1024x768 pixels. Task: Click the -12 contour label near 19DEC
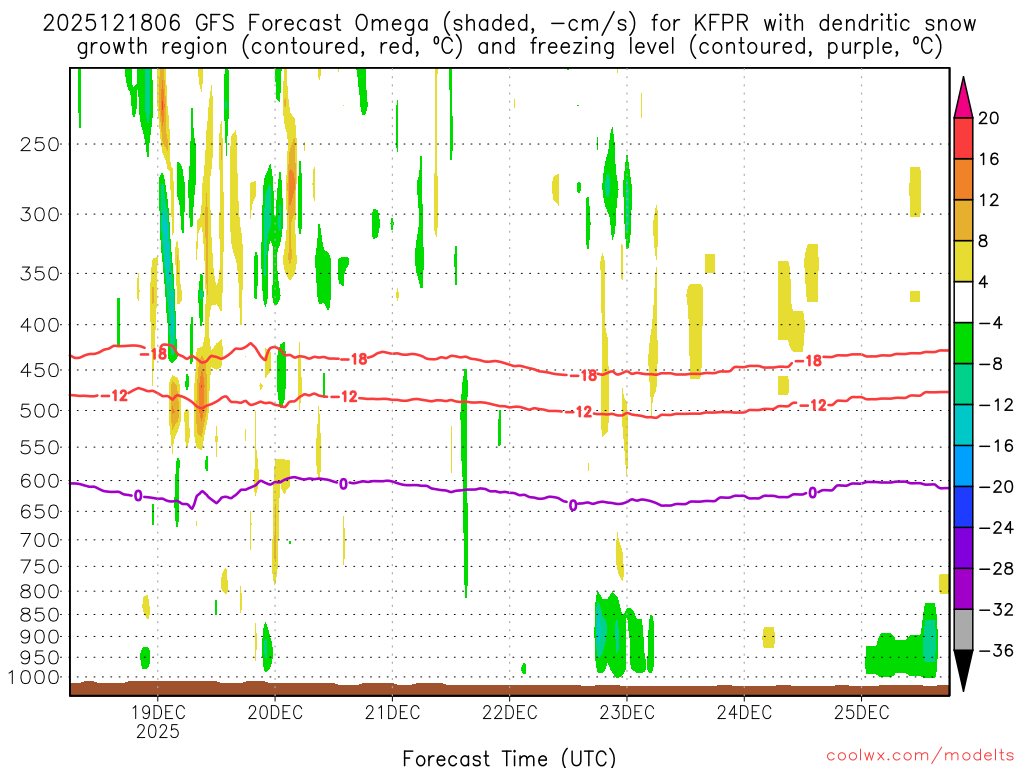click(x=115, y=395)
